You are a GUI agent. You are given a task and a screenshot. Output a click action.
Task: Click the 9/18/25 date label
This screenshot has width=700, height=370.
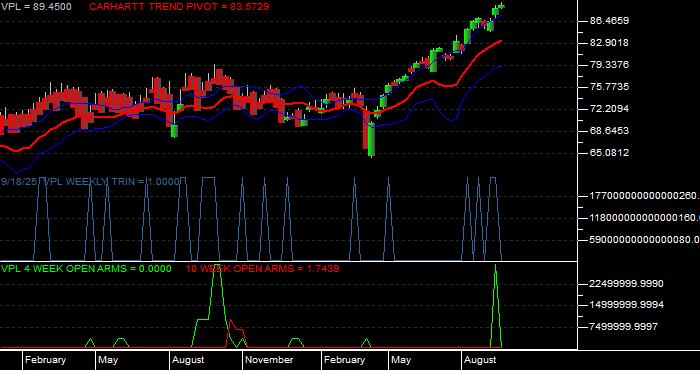click(x=20, y=182)
